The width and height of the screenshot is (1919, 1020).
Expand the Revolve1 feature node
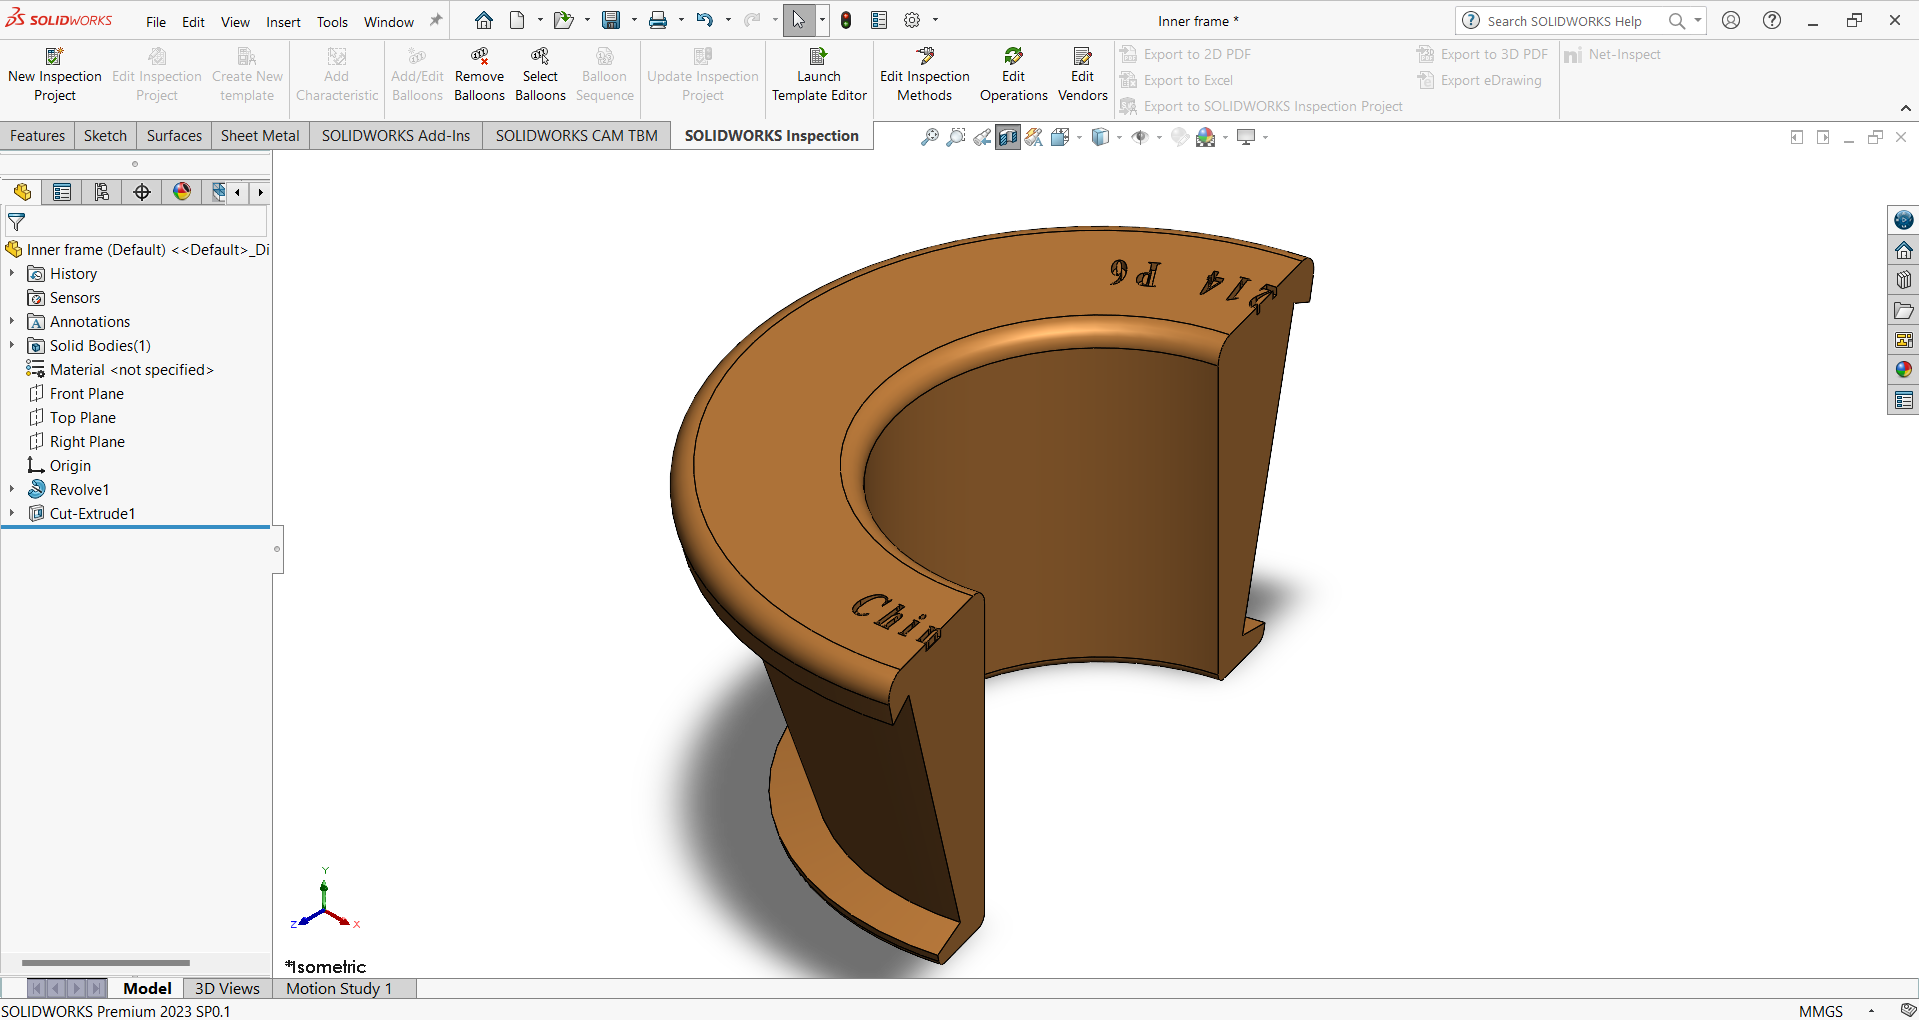coord(12,489)
